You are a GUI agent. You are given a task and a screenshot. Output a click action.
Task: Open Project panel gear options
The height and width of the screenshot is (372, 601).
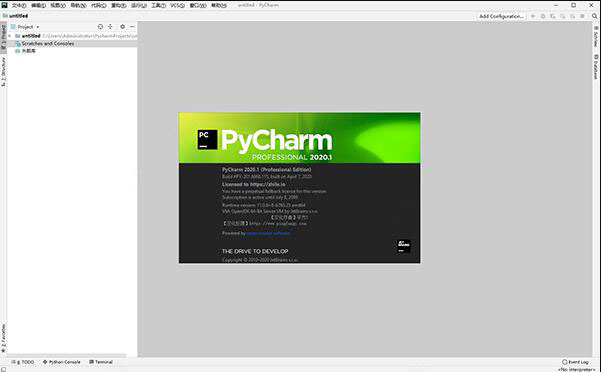pyautogui.click(x=123, y=26)
